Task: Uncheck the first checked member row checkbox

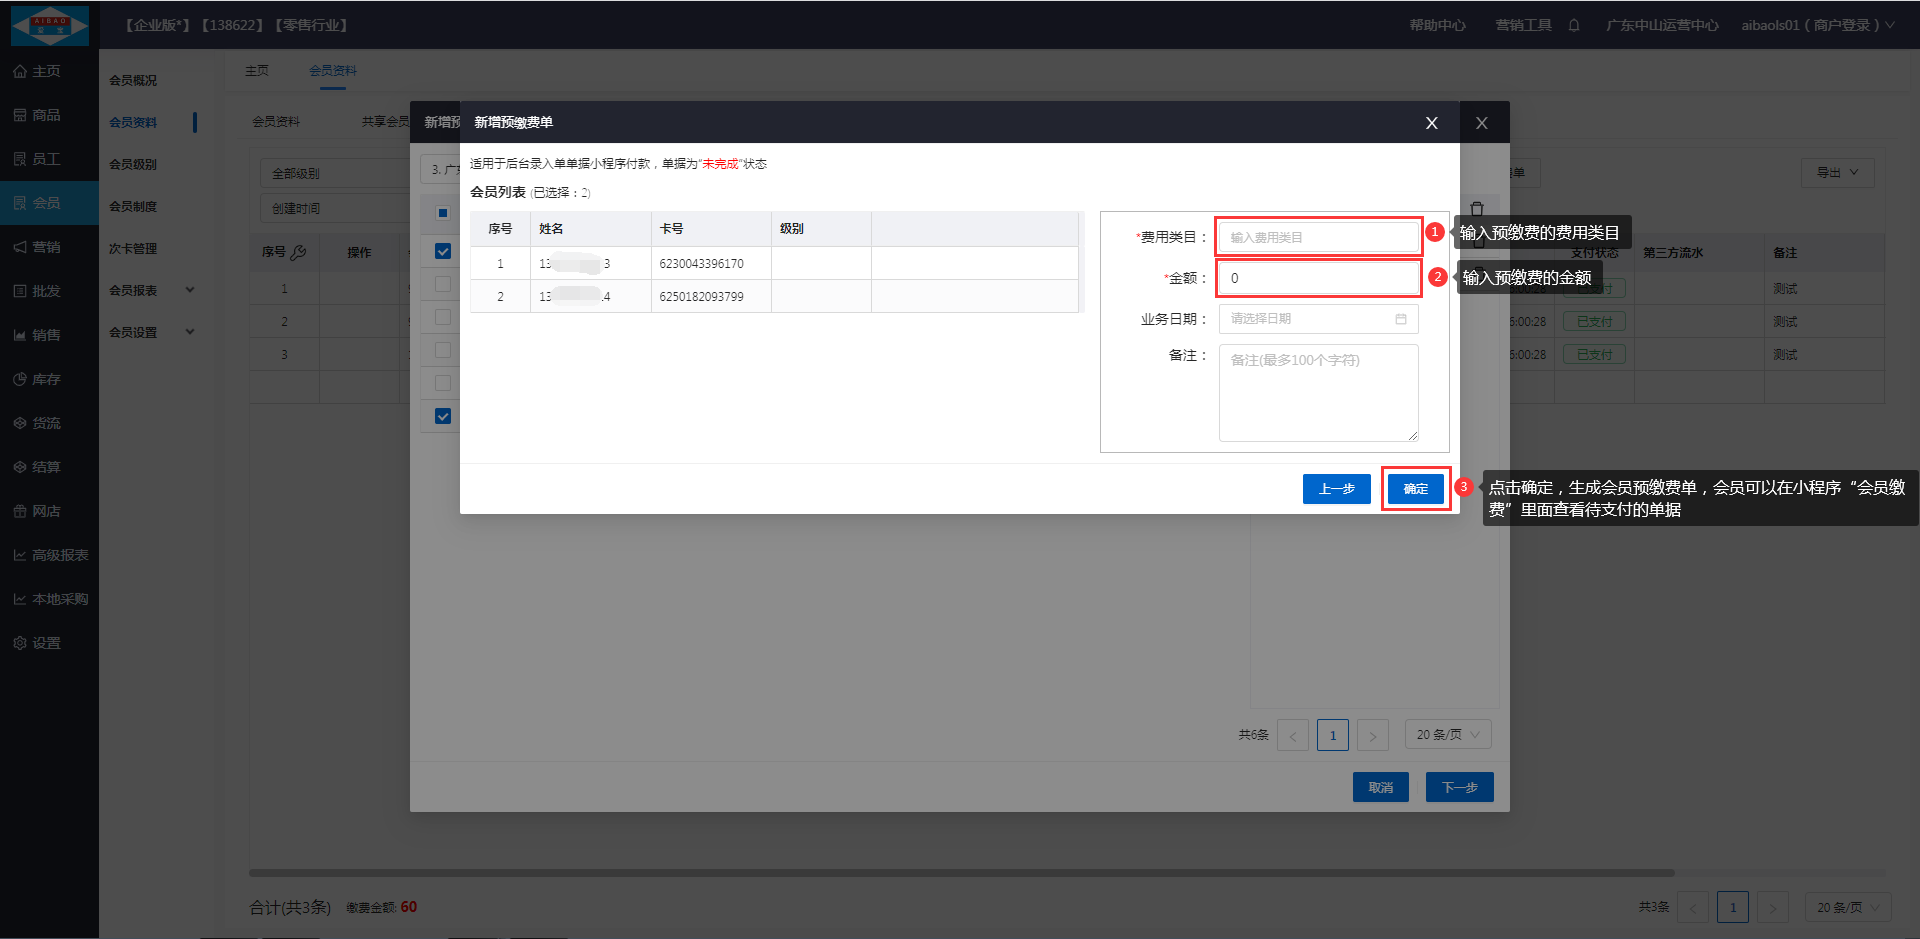Action: click(443, 251)
